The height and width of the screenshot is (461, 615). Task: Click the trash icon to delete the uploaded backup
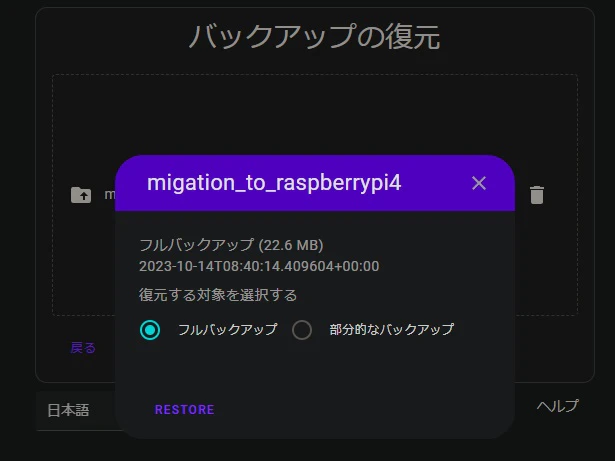coord(537,195)
